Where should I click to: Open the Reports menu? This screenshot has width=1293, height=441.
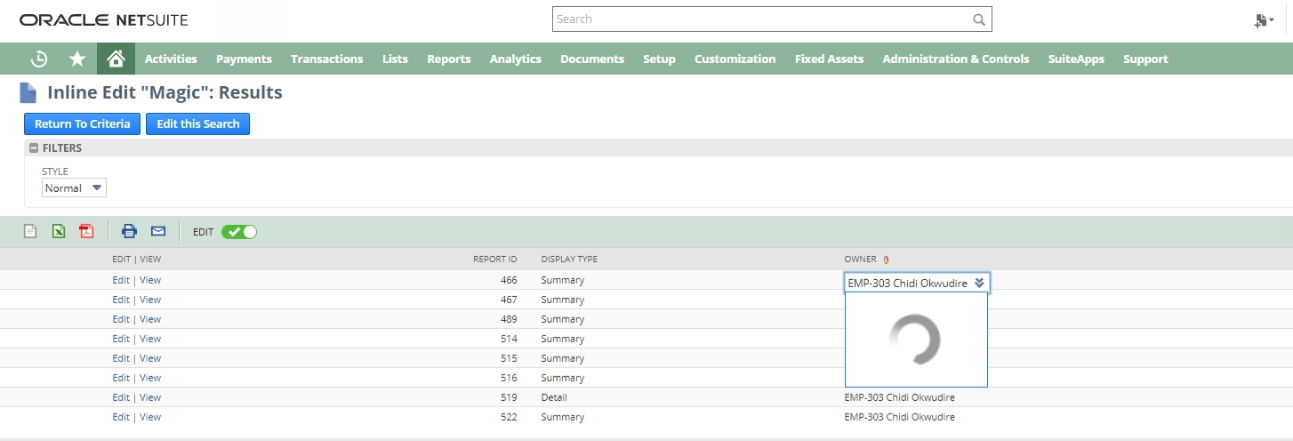[449, 59]
